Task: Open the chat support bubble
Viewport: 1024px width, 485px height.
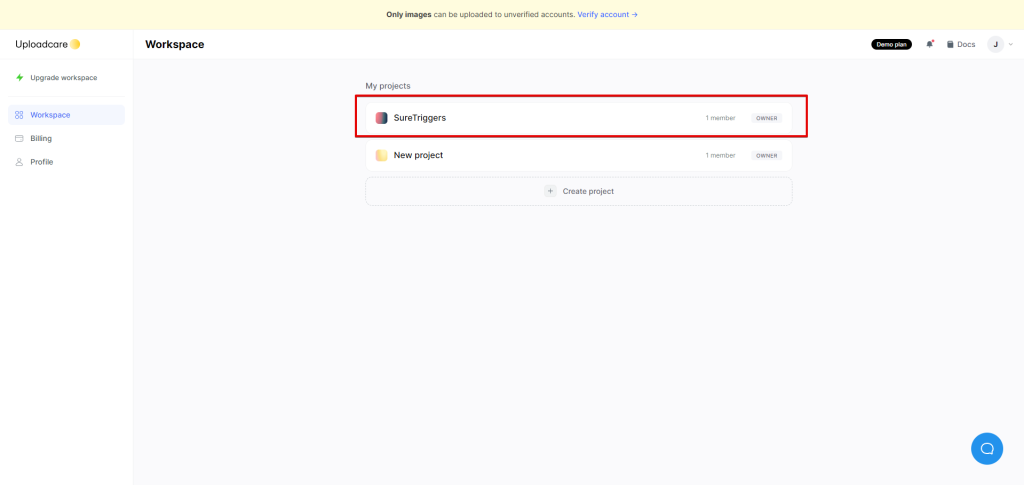Action: [x=986, y=448]
